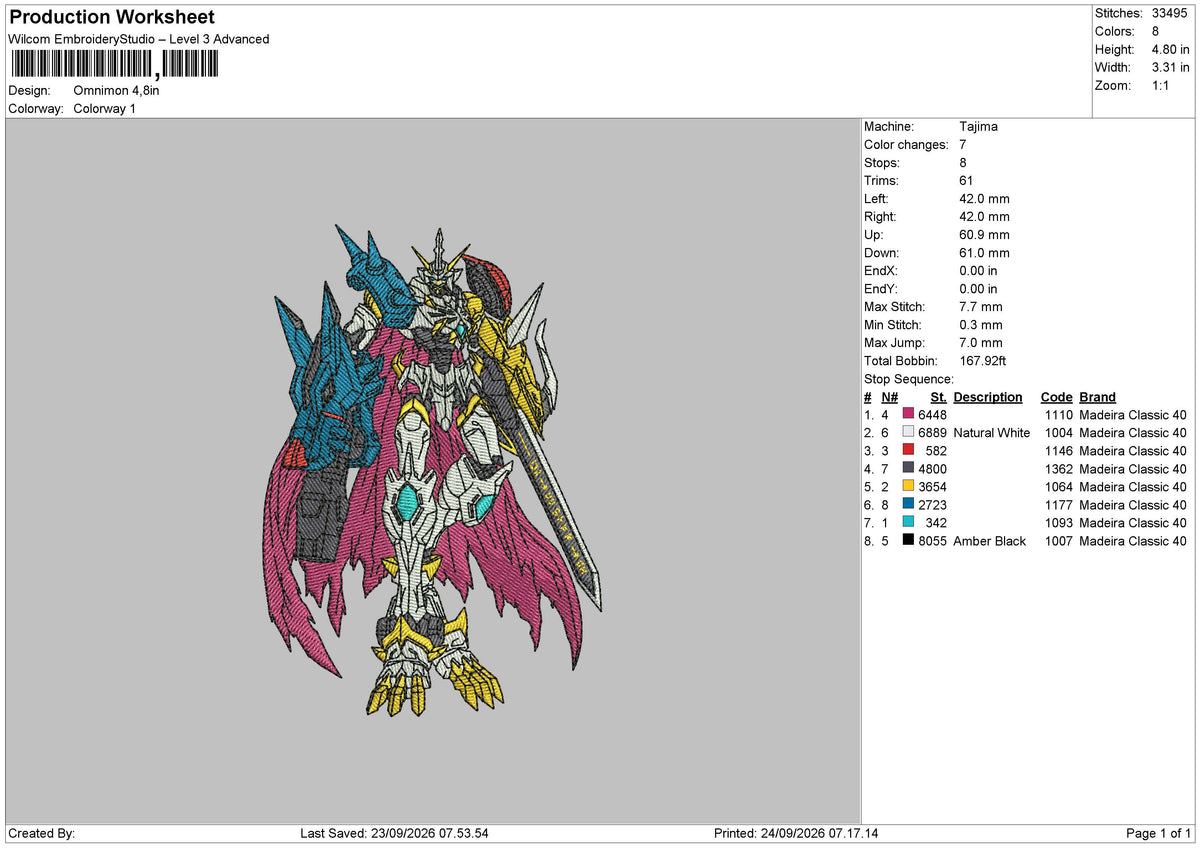Viewport: 1200px width, 848px height.
Task: Click the Amber Black color swatch
Action: click(908, 541)
